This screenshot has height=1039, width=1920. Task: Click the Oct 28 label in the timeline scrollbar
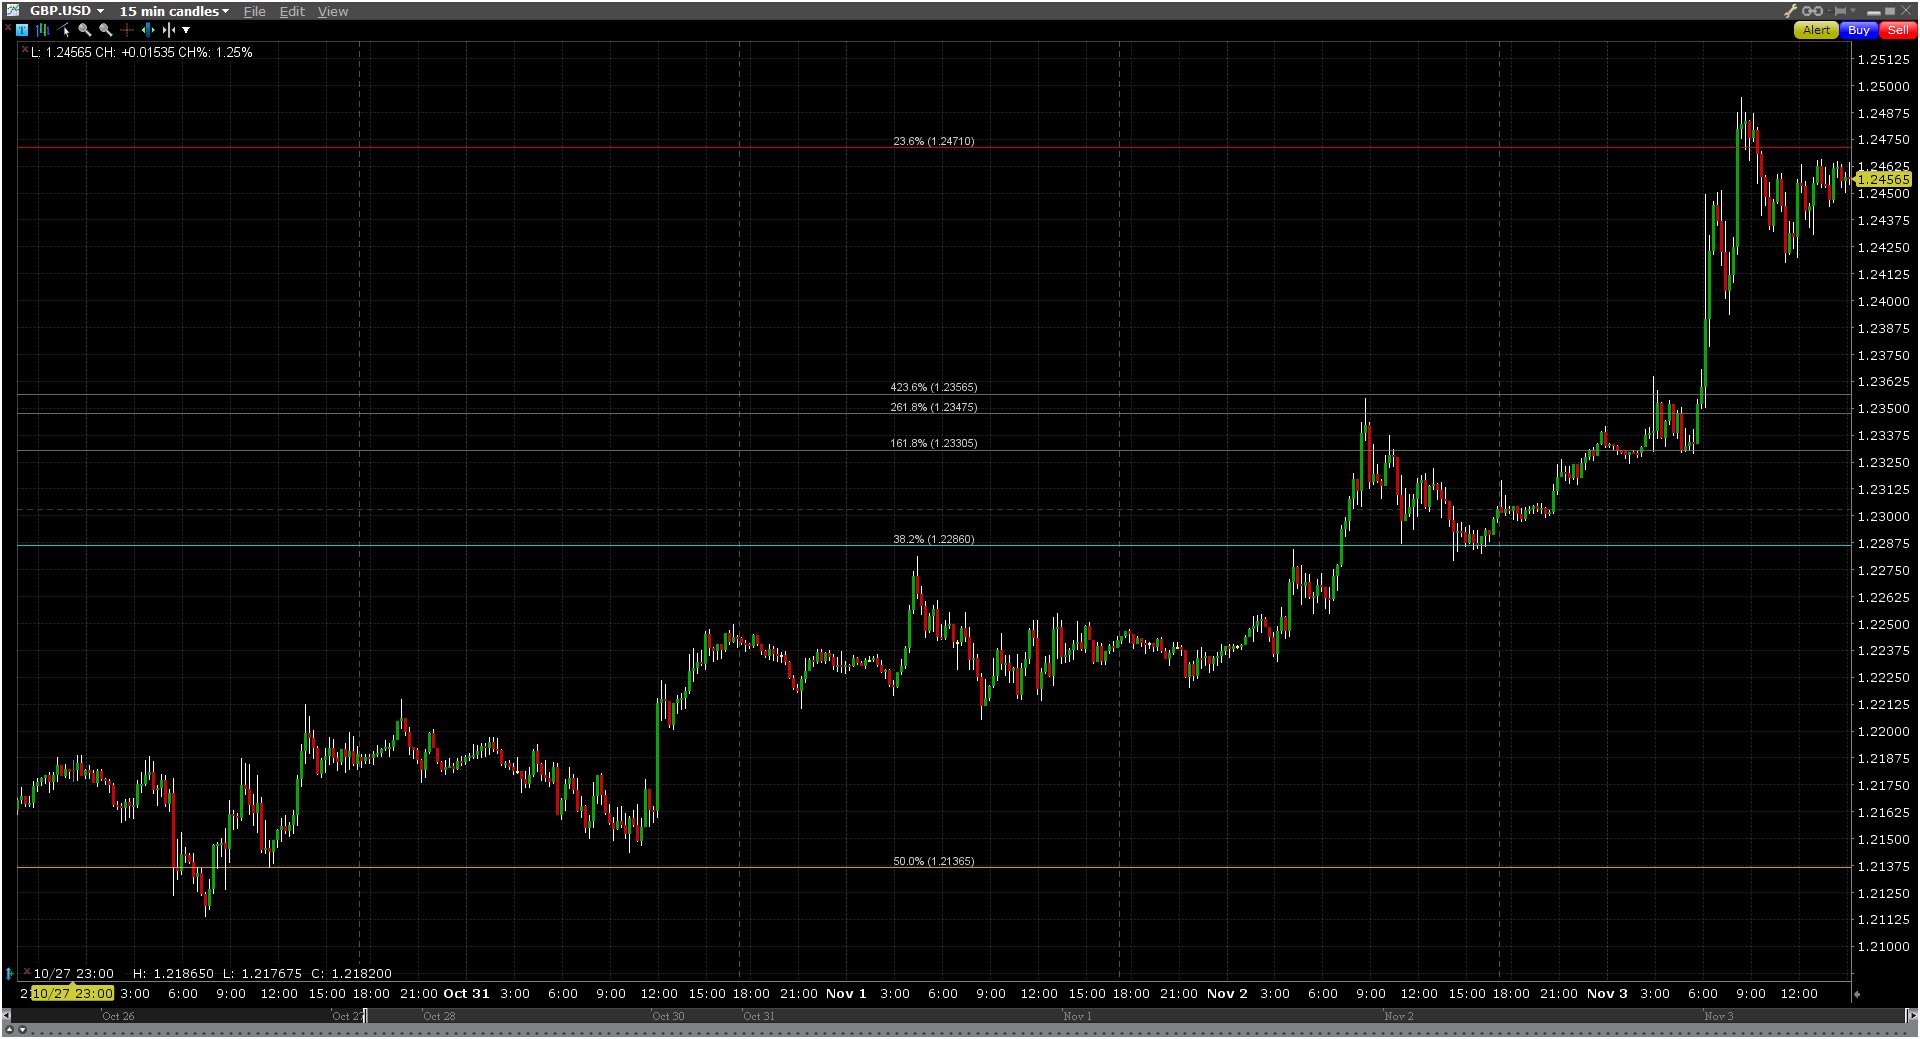pyautogui.click(x=439, y=1016)
